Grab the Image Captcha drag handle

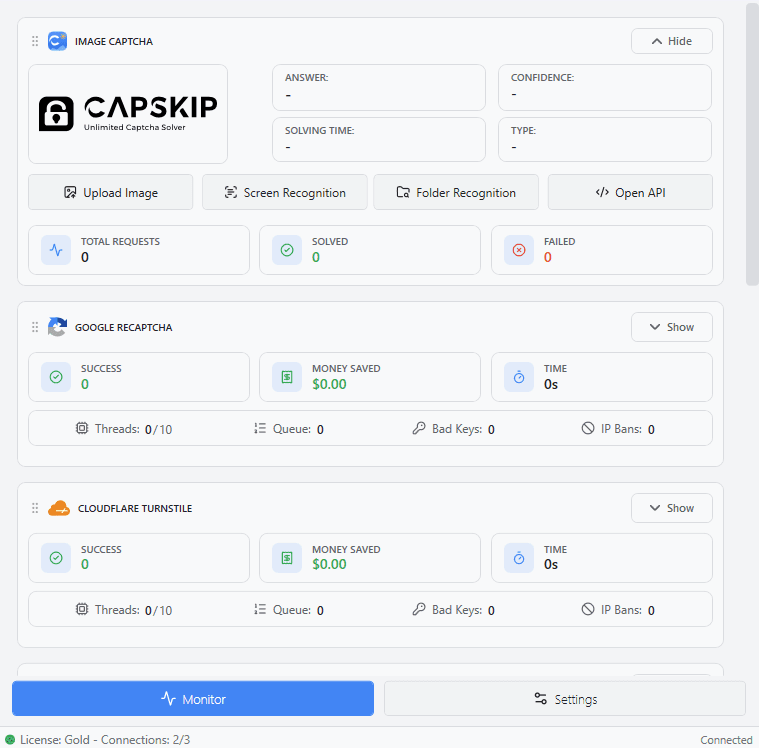(x=35, y=41)
